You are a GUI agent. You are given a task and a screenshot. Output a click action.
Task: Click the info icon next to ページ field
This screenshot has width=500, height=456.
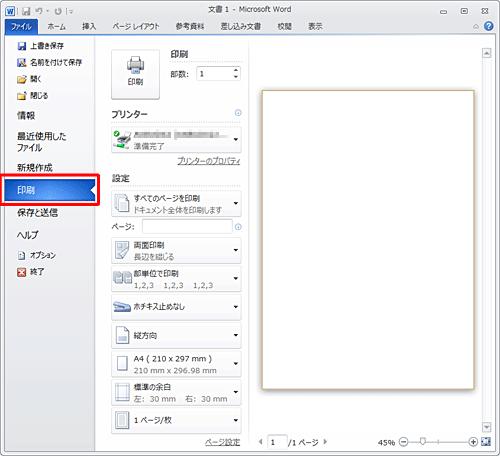tap(238, 227)
